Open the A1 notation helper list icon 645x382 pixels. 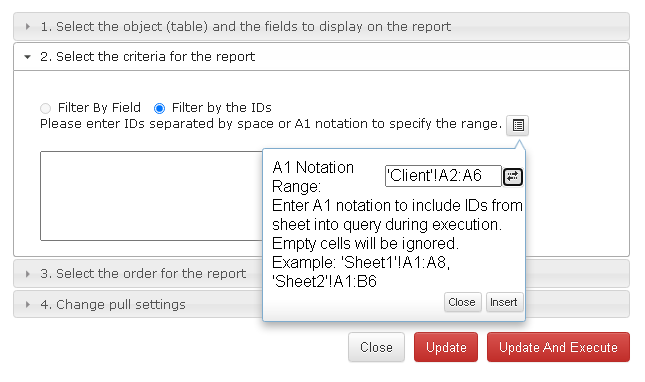point(517,125)
